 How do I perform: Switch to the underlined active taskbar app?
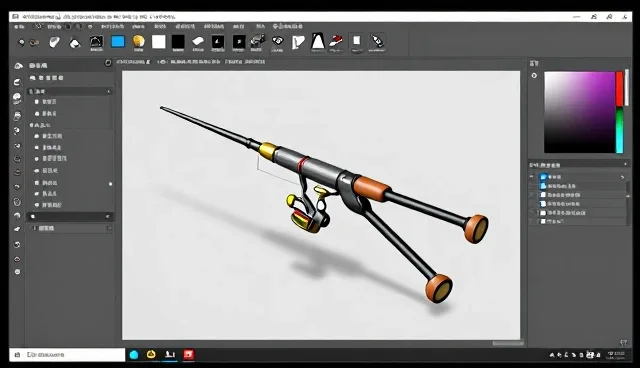(170, 355)
